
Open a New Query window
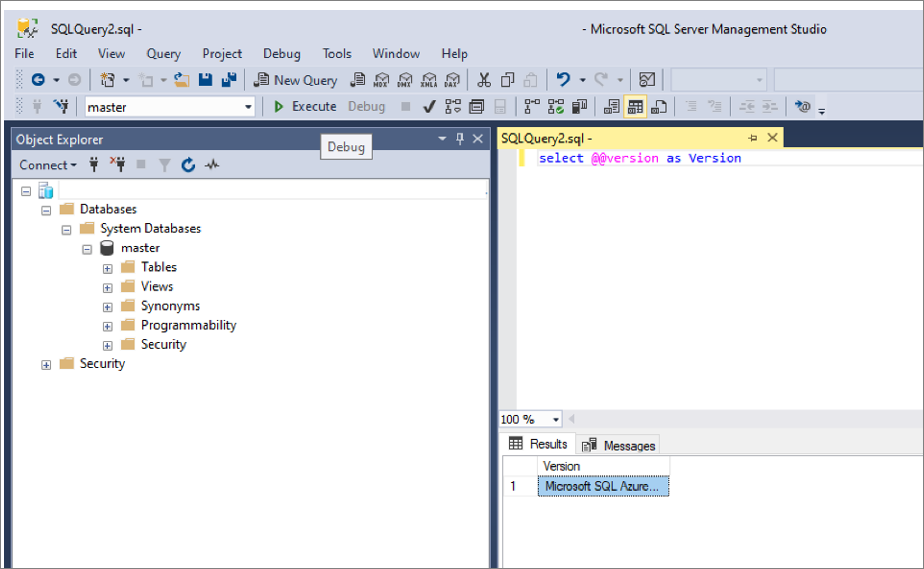(x=296, y=80)
